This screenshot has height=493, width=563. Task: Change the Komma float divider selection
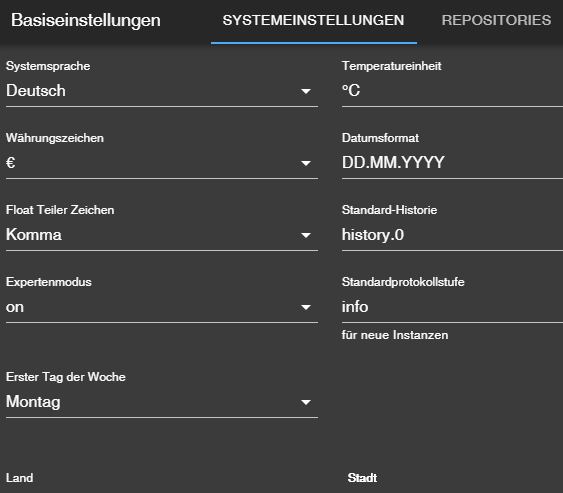[x=162, y=236]
